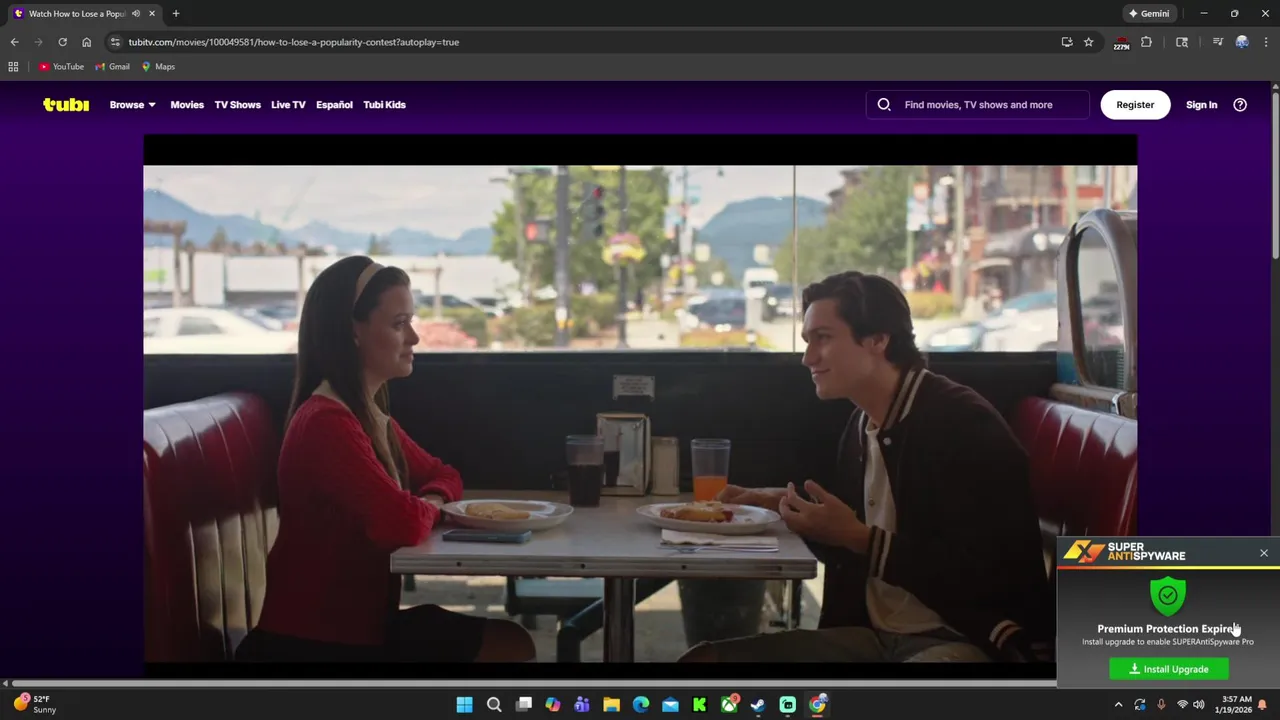Screen dimensions: 1280x720
Task: Open the Mail app on taskbar
Action: click(670, 705)
